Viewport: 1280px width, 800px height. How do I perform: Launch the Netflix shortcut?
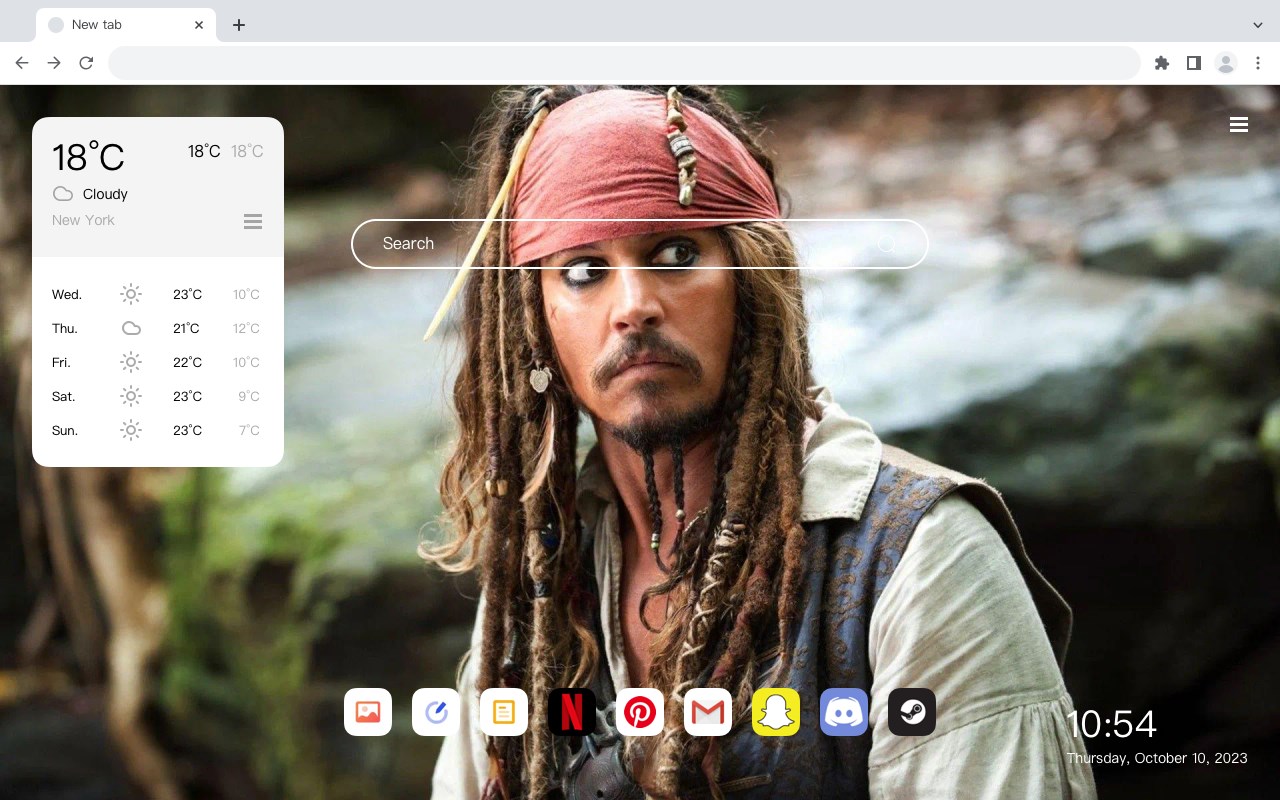(572, 712)
